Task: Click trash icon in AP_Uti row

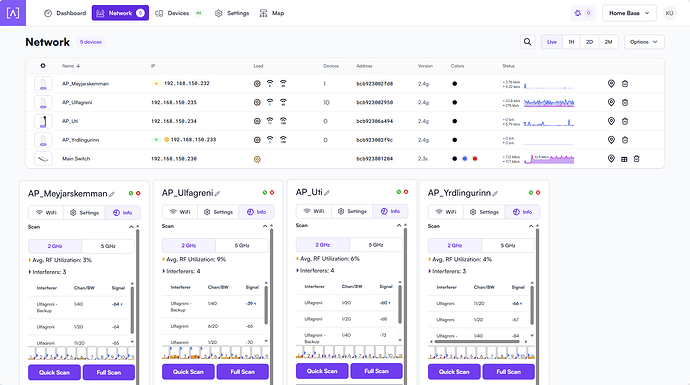Action: point(625,121)
